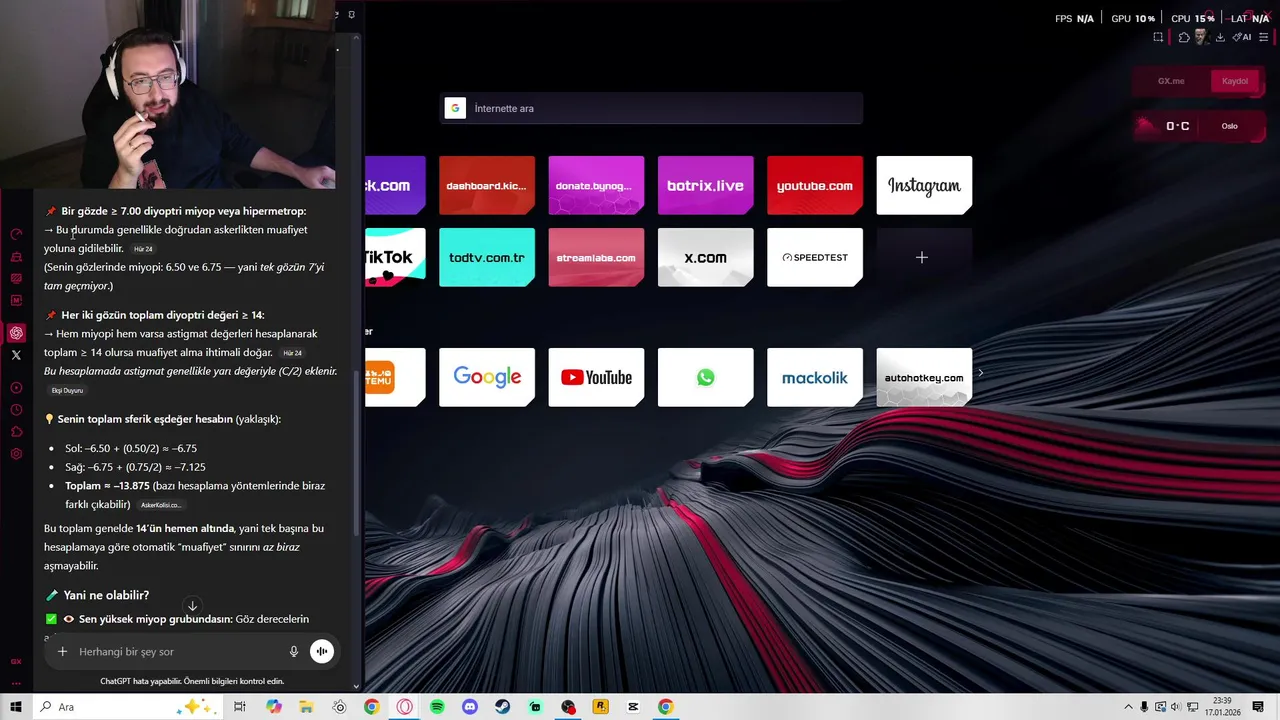This screenshot has height=720, width=1280.
Task: Open sidebar Settings gear icon
Action: (x=16, y=454)
